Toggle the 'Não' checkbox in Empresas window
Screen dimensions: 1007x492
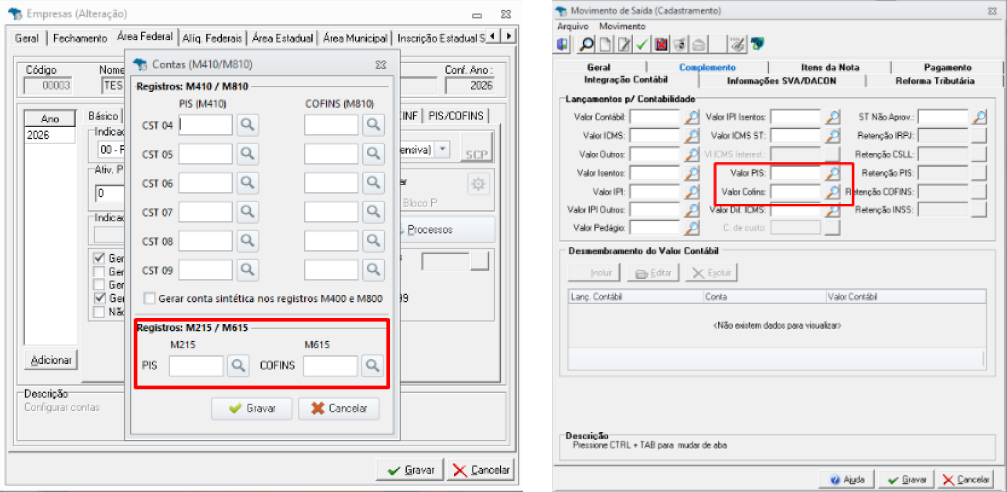(x=100, y=312)
